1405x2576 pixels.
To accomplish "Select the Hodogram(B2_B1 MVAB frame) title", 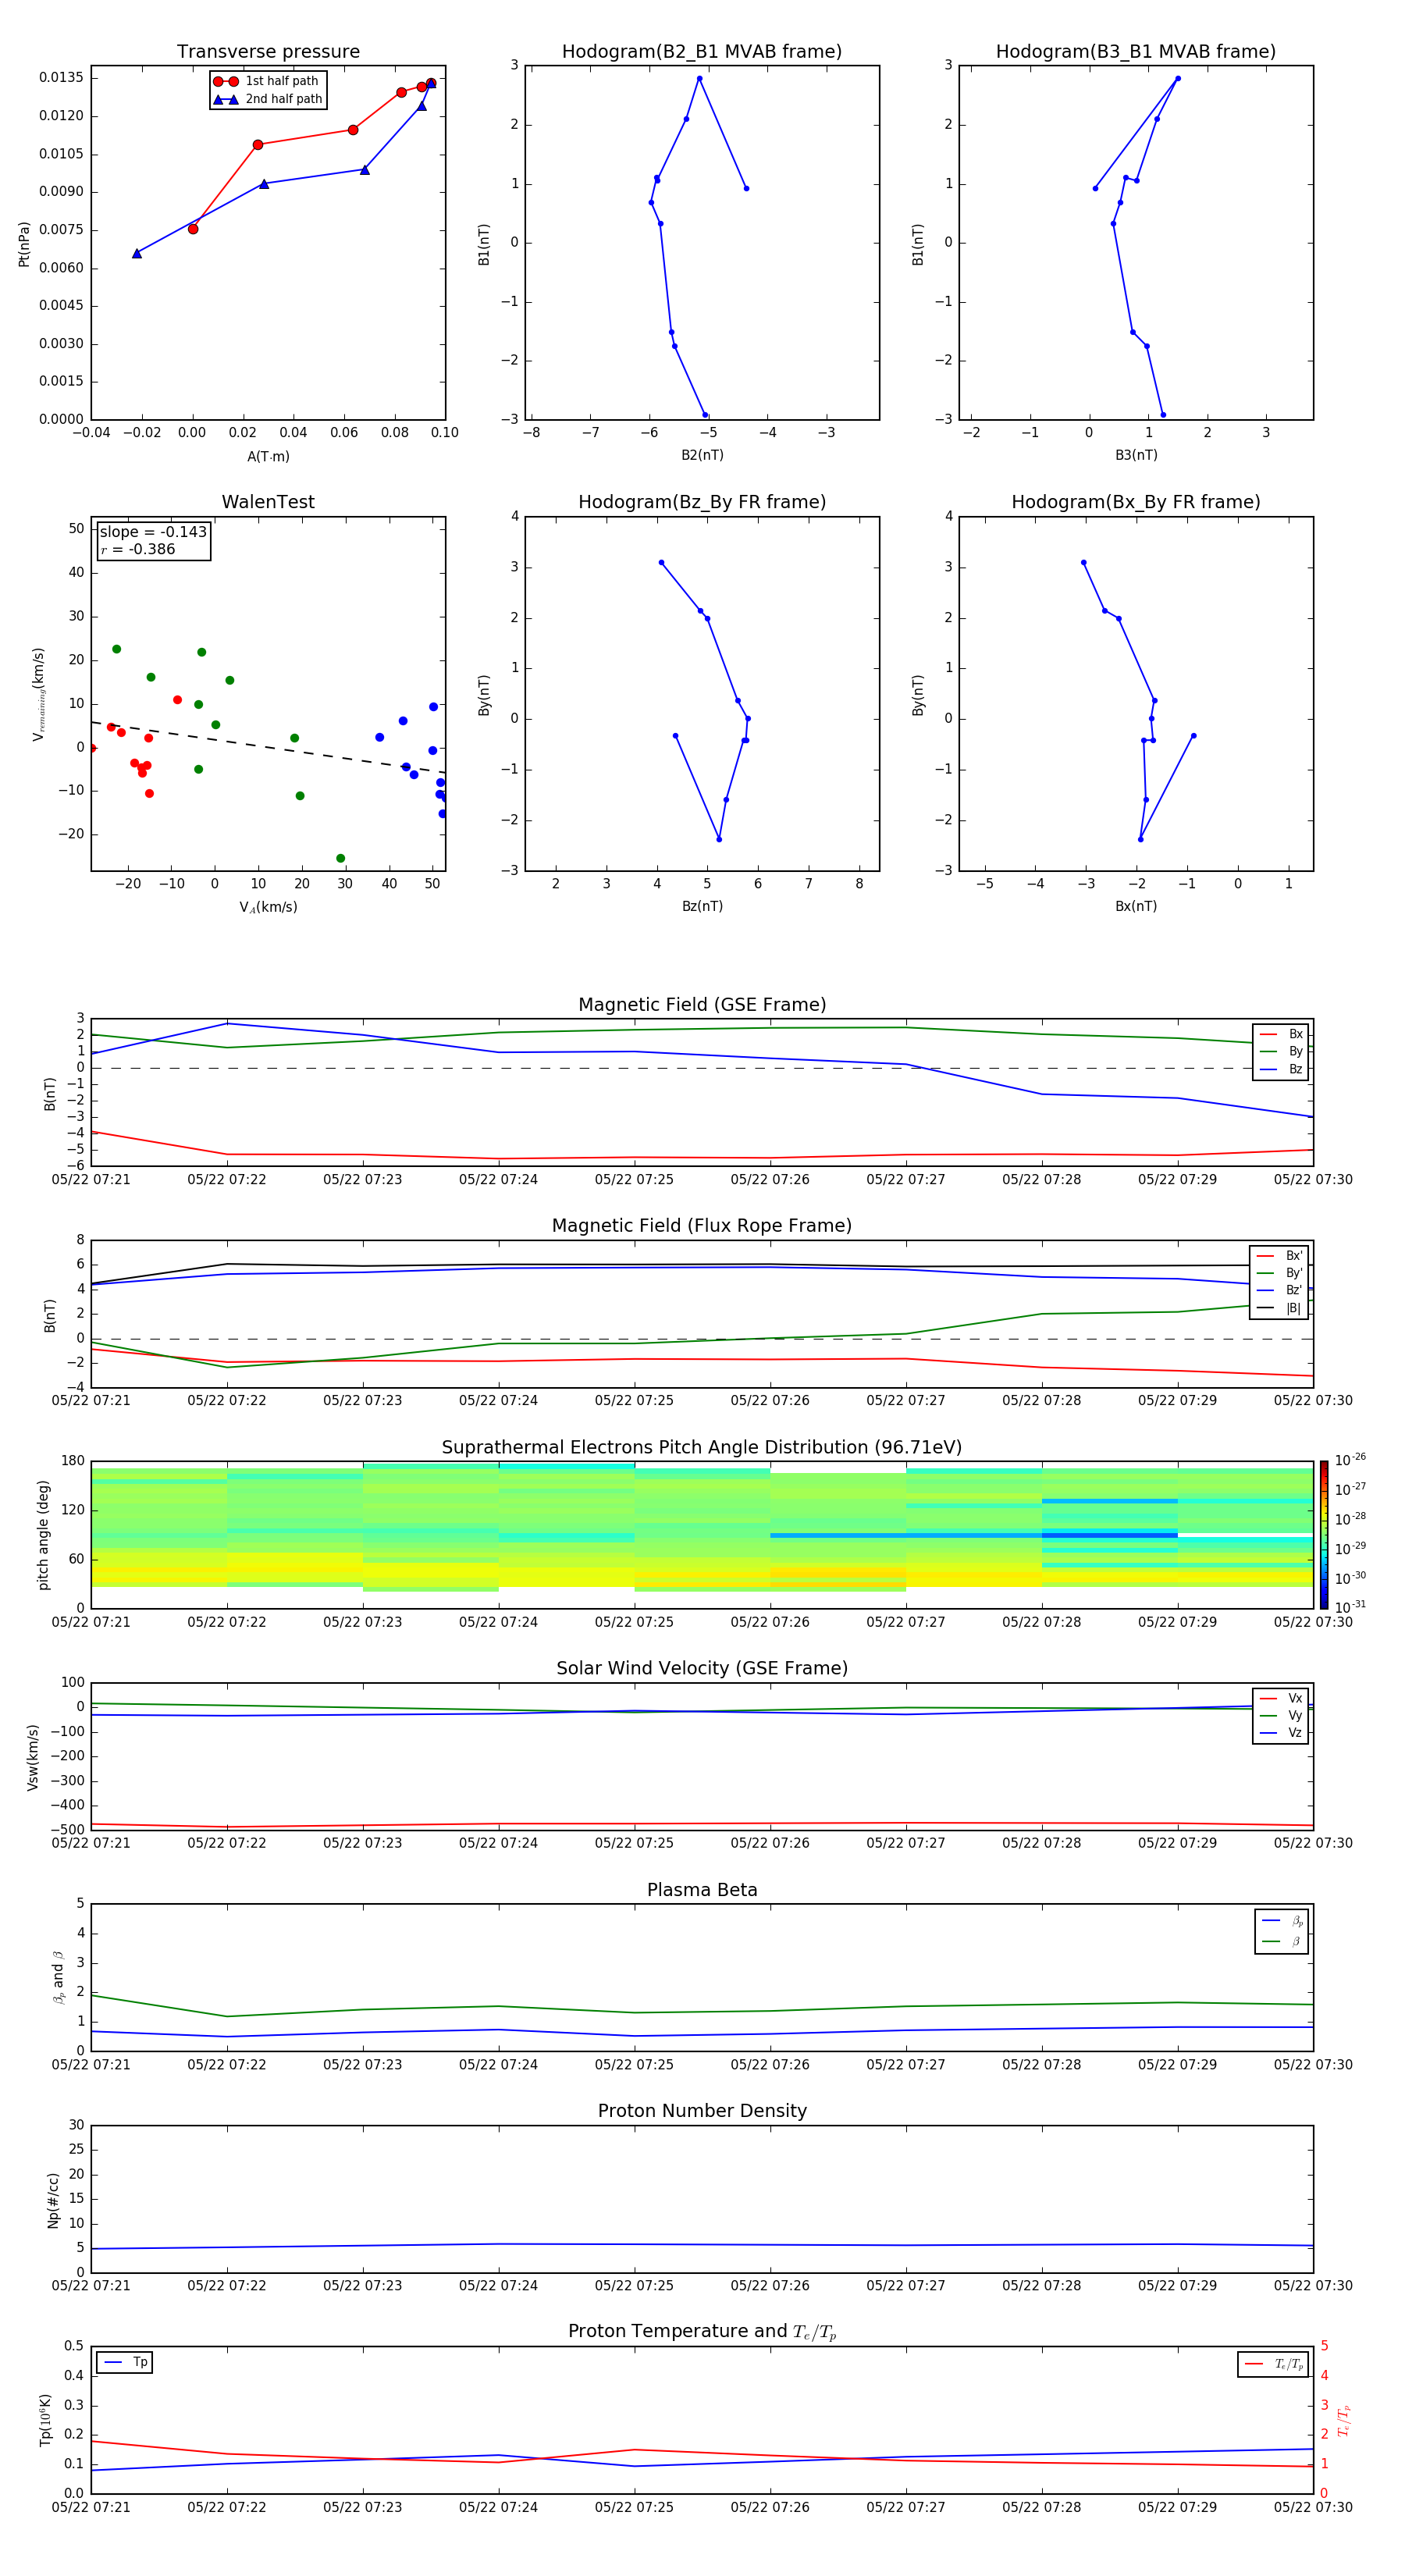I will [702, 51].
